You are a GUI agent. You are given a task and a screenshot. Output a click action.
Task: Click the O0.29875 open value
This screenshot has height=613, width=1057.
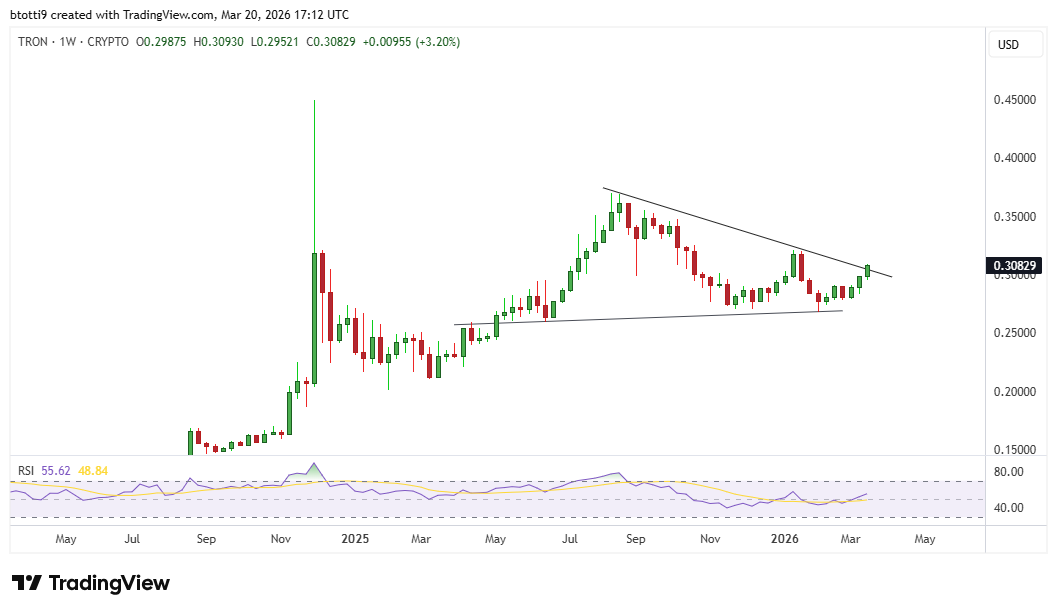pos(163,42)
